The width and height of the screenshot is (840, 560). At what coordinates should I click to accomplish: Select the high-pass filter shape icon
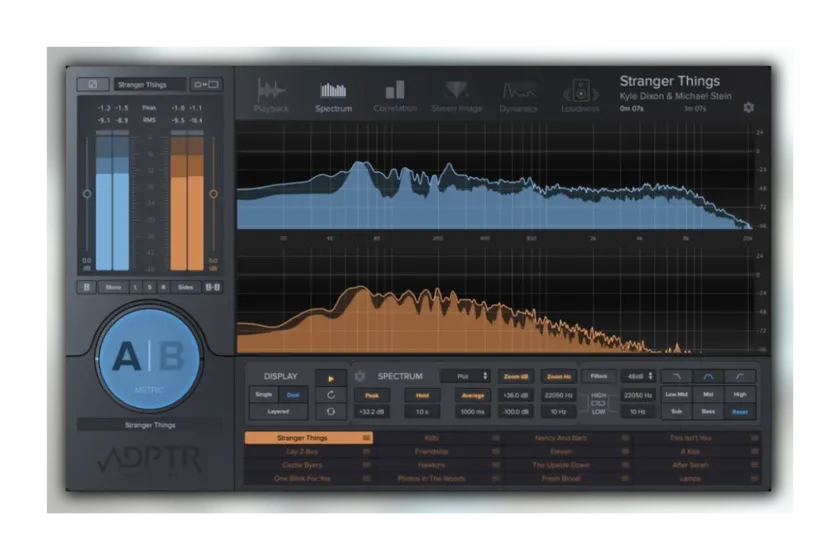pos(740,377)
